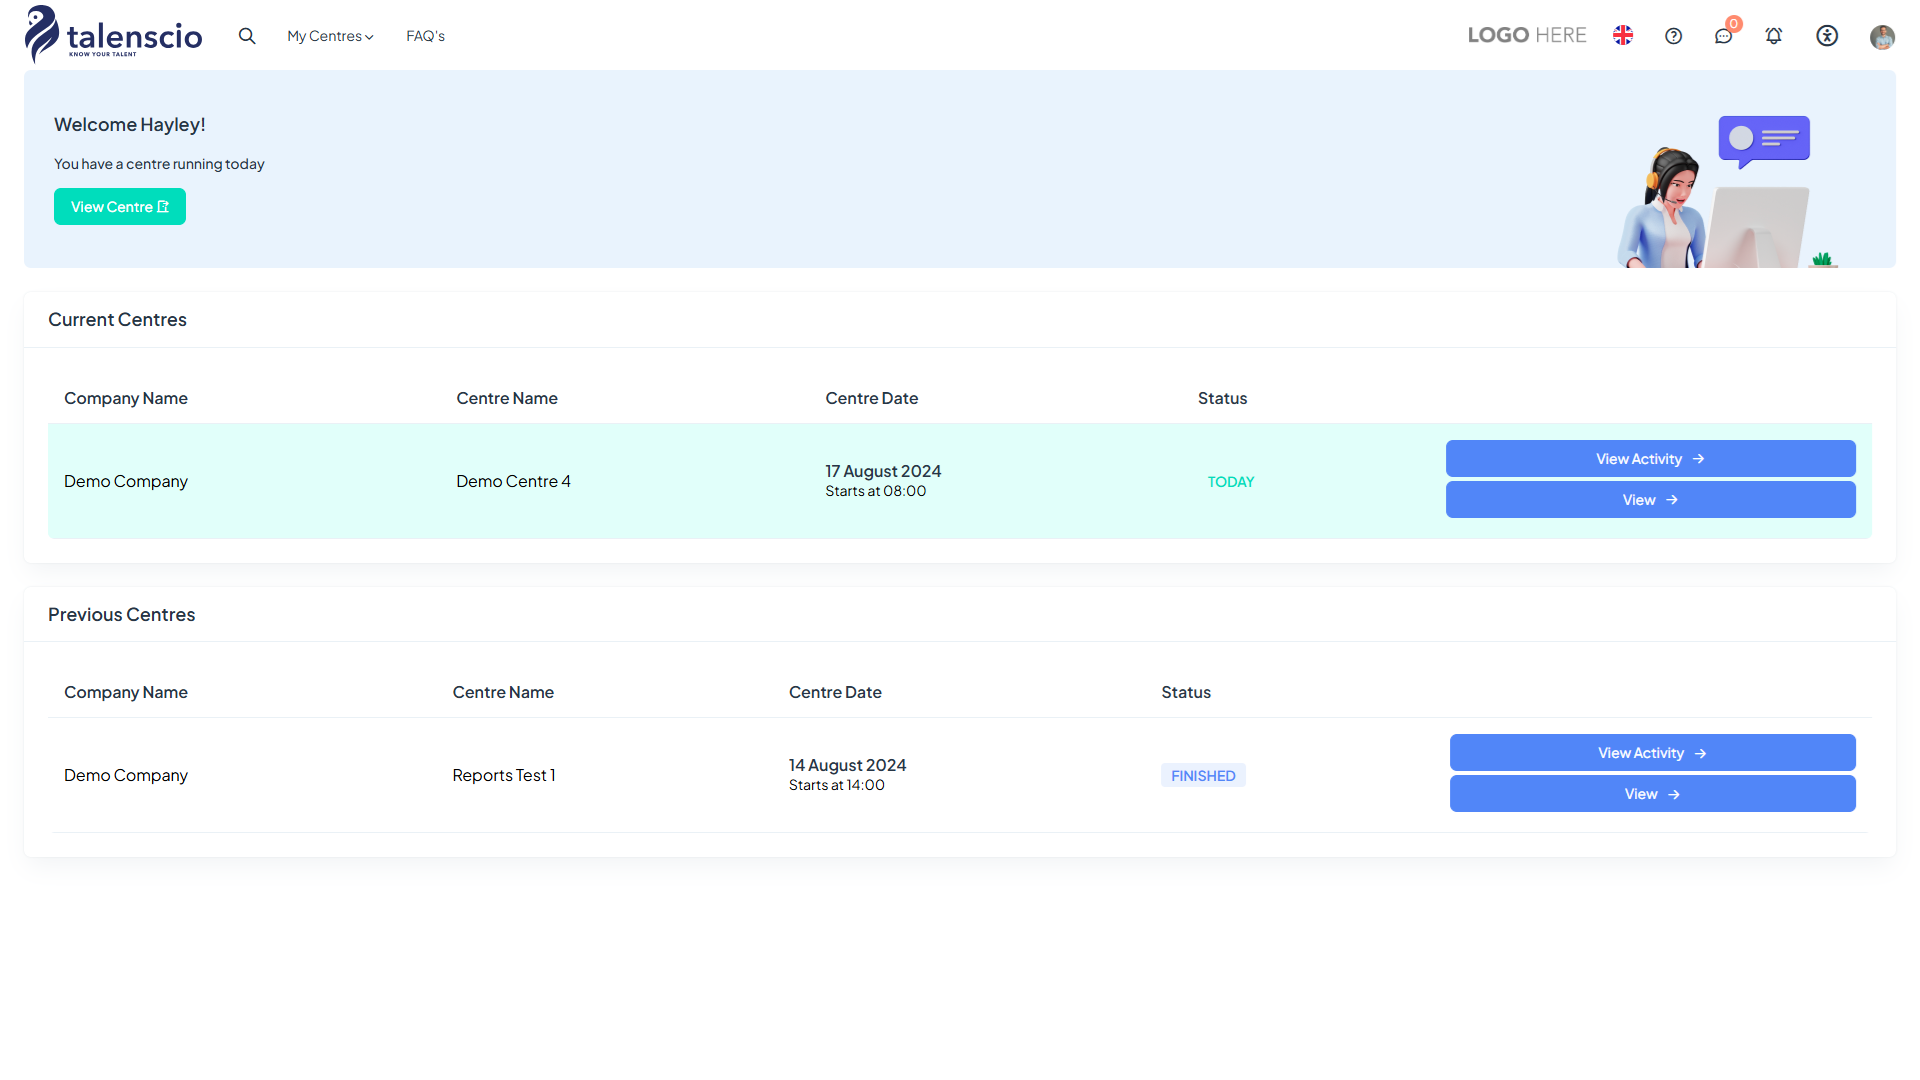View Activity for Demo Centre 4

coord(1650,459)
